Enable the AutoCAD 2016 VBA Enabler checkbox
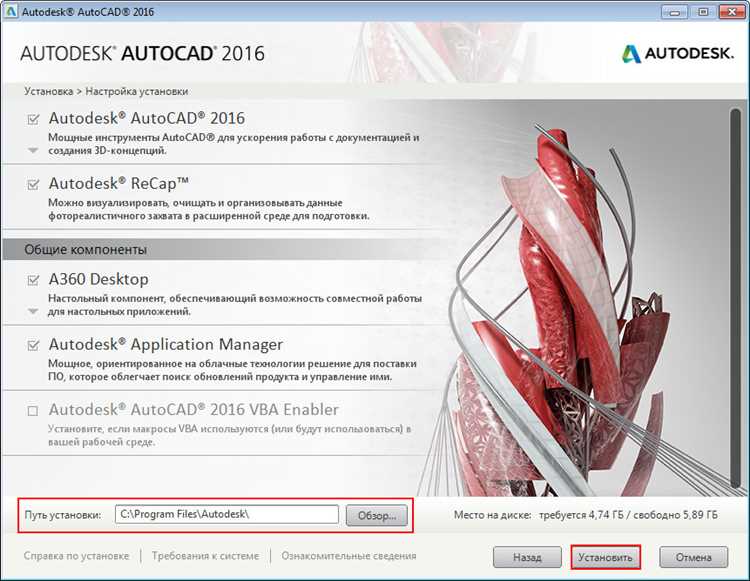750x581 pixels. 33,411
